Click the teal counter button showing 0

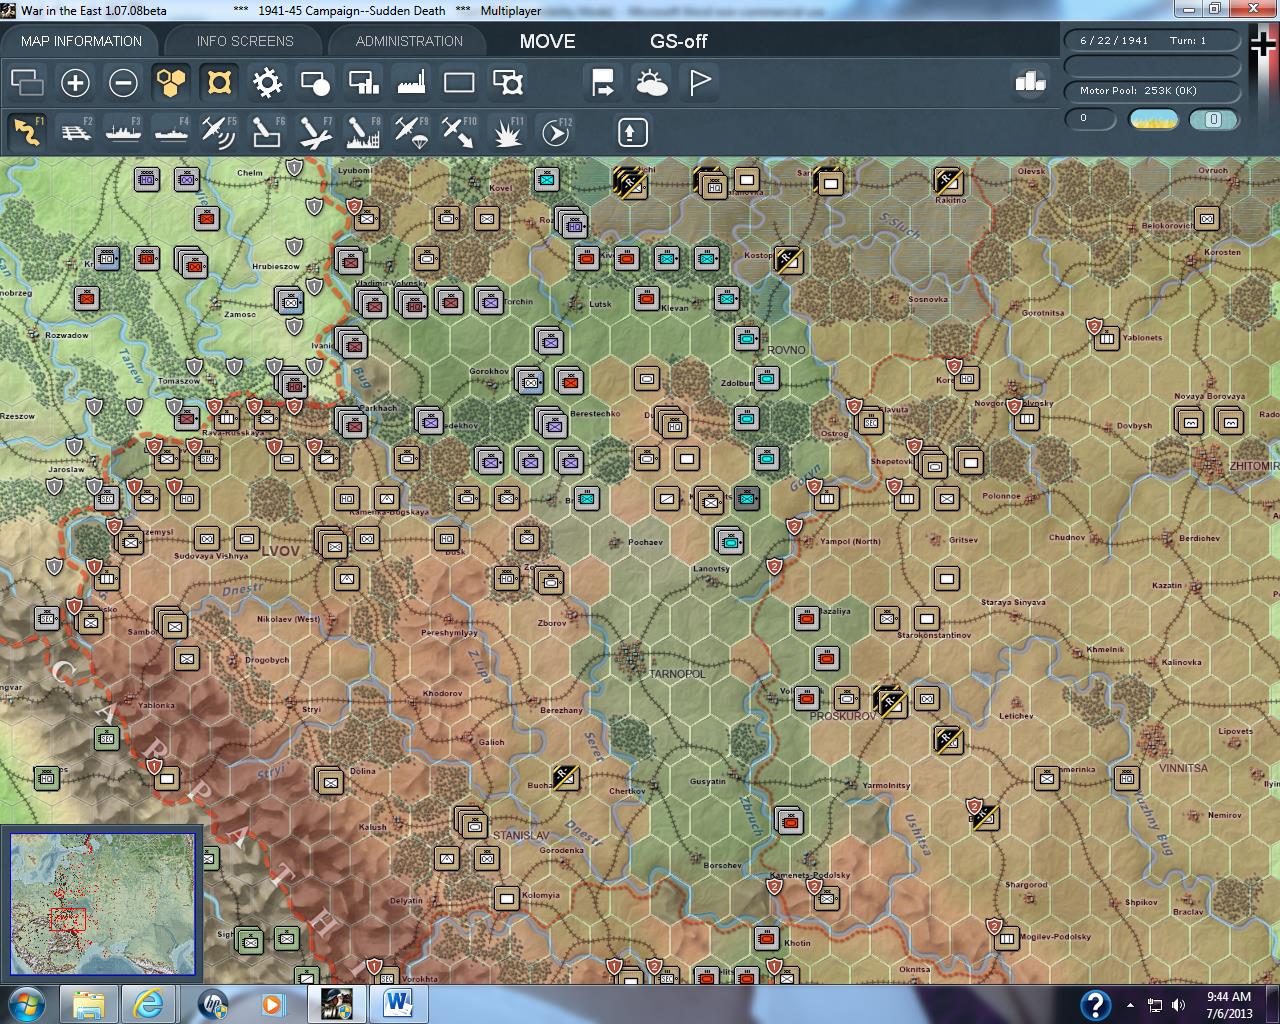point(1214,119)
